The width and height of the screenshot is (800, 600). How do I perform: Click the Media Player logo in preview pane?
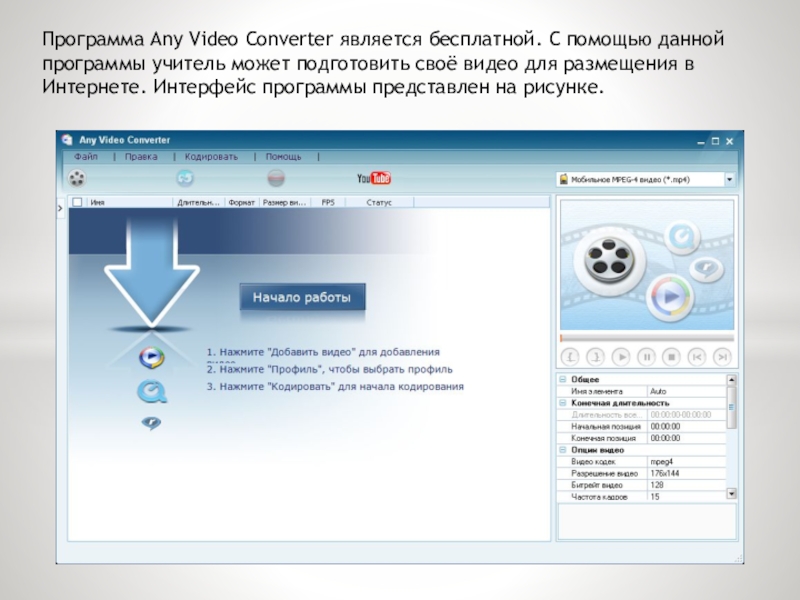pos(670,296)
